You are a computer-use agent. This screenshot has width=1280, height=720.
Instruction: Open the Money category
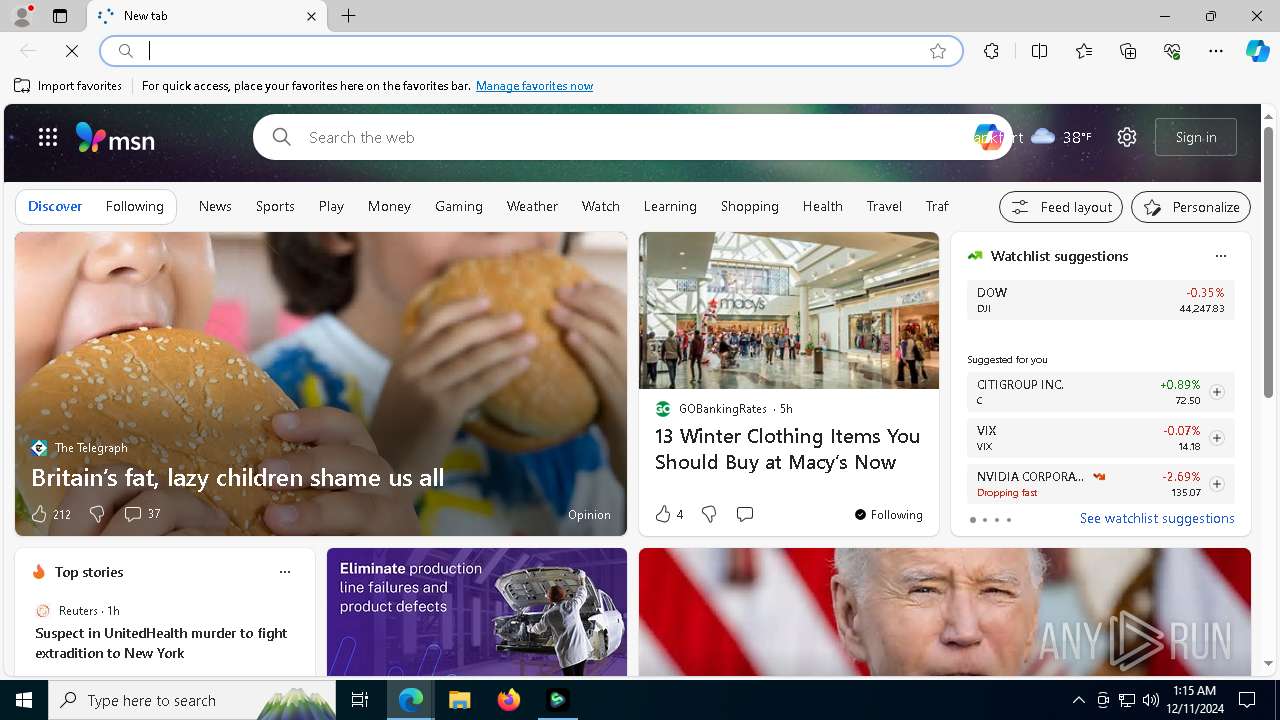pos(389,206)
